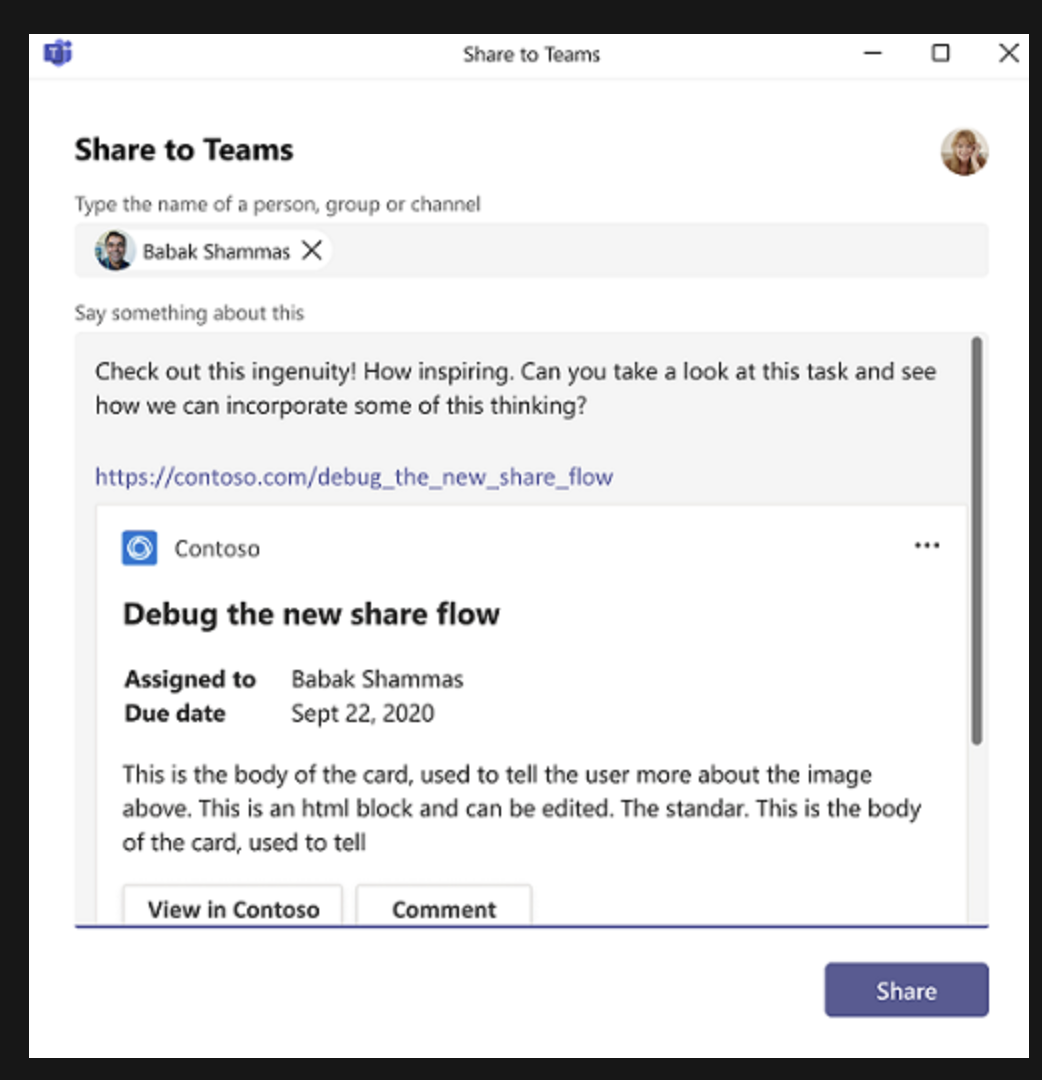Minimize the Share to Teams window
Screen dimensions: 1042x1080
pos(873,53)
